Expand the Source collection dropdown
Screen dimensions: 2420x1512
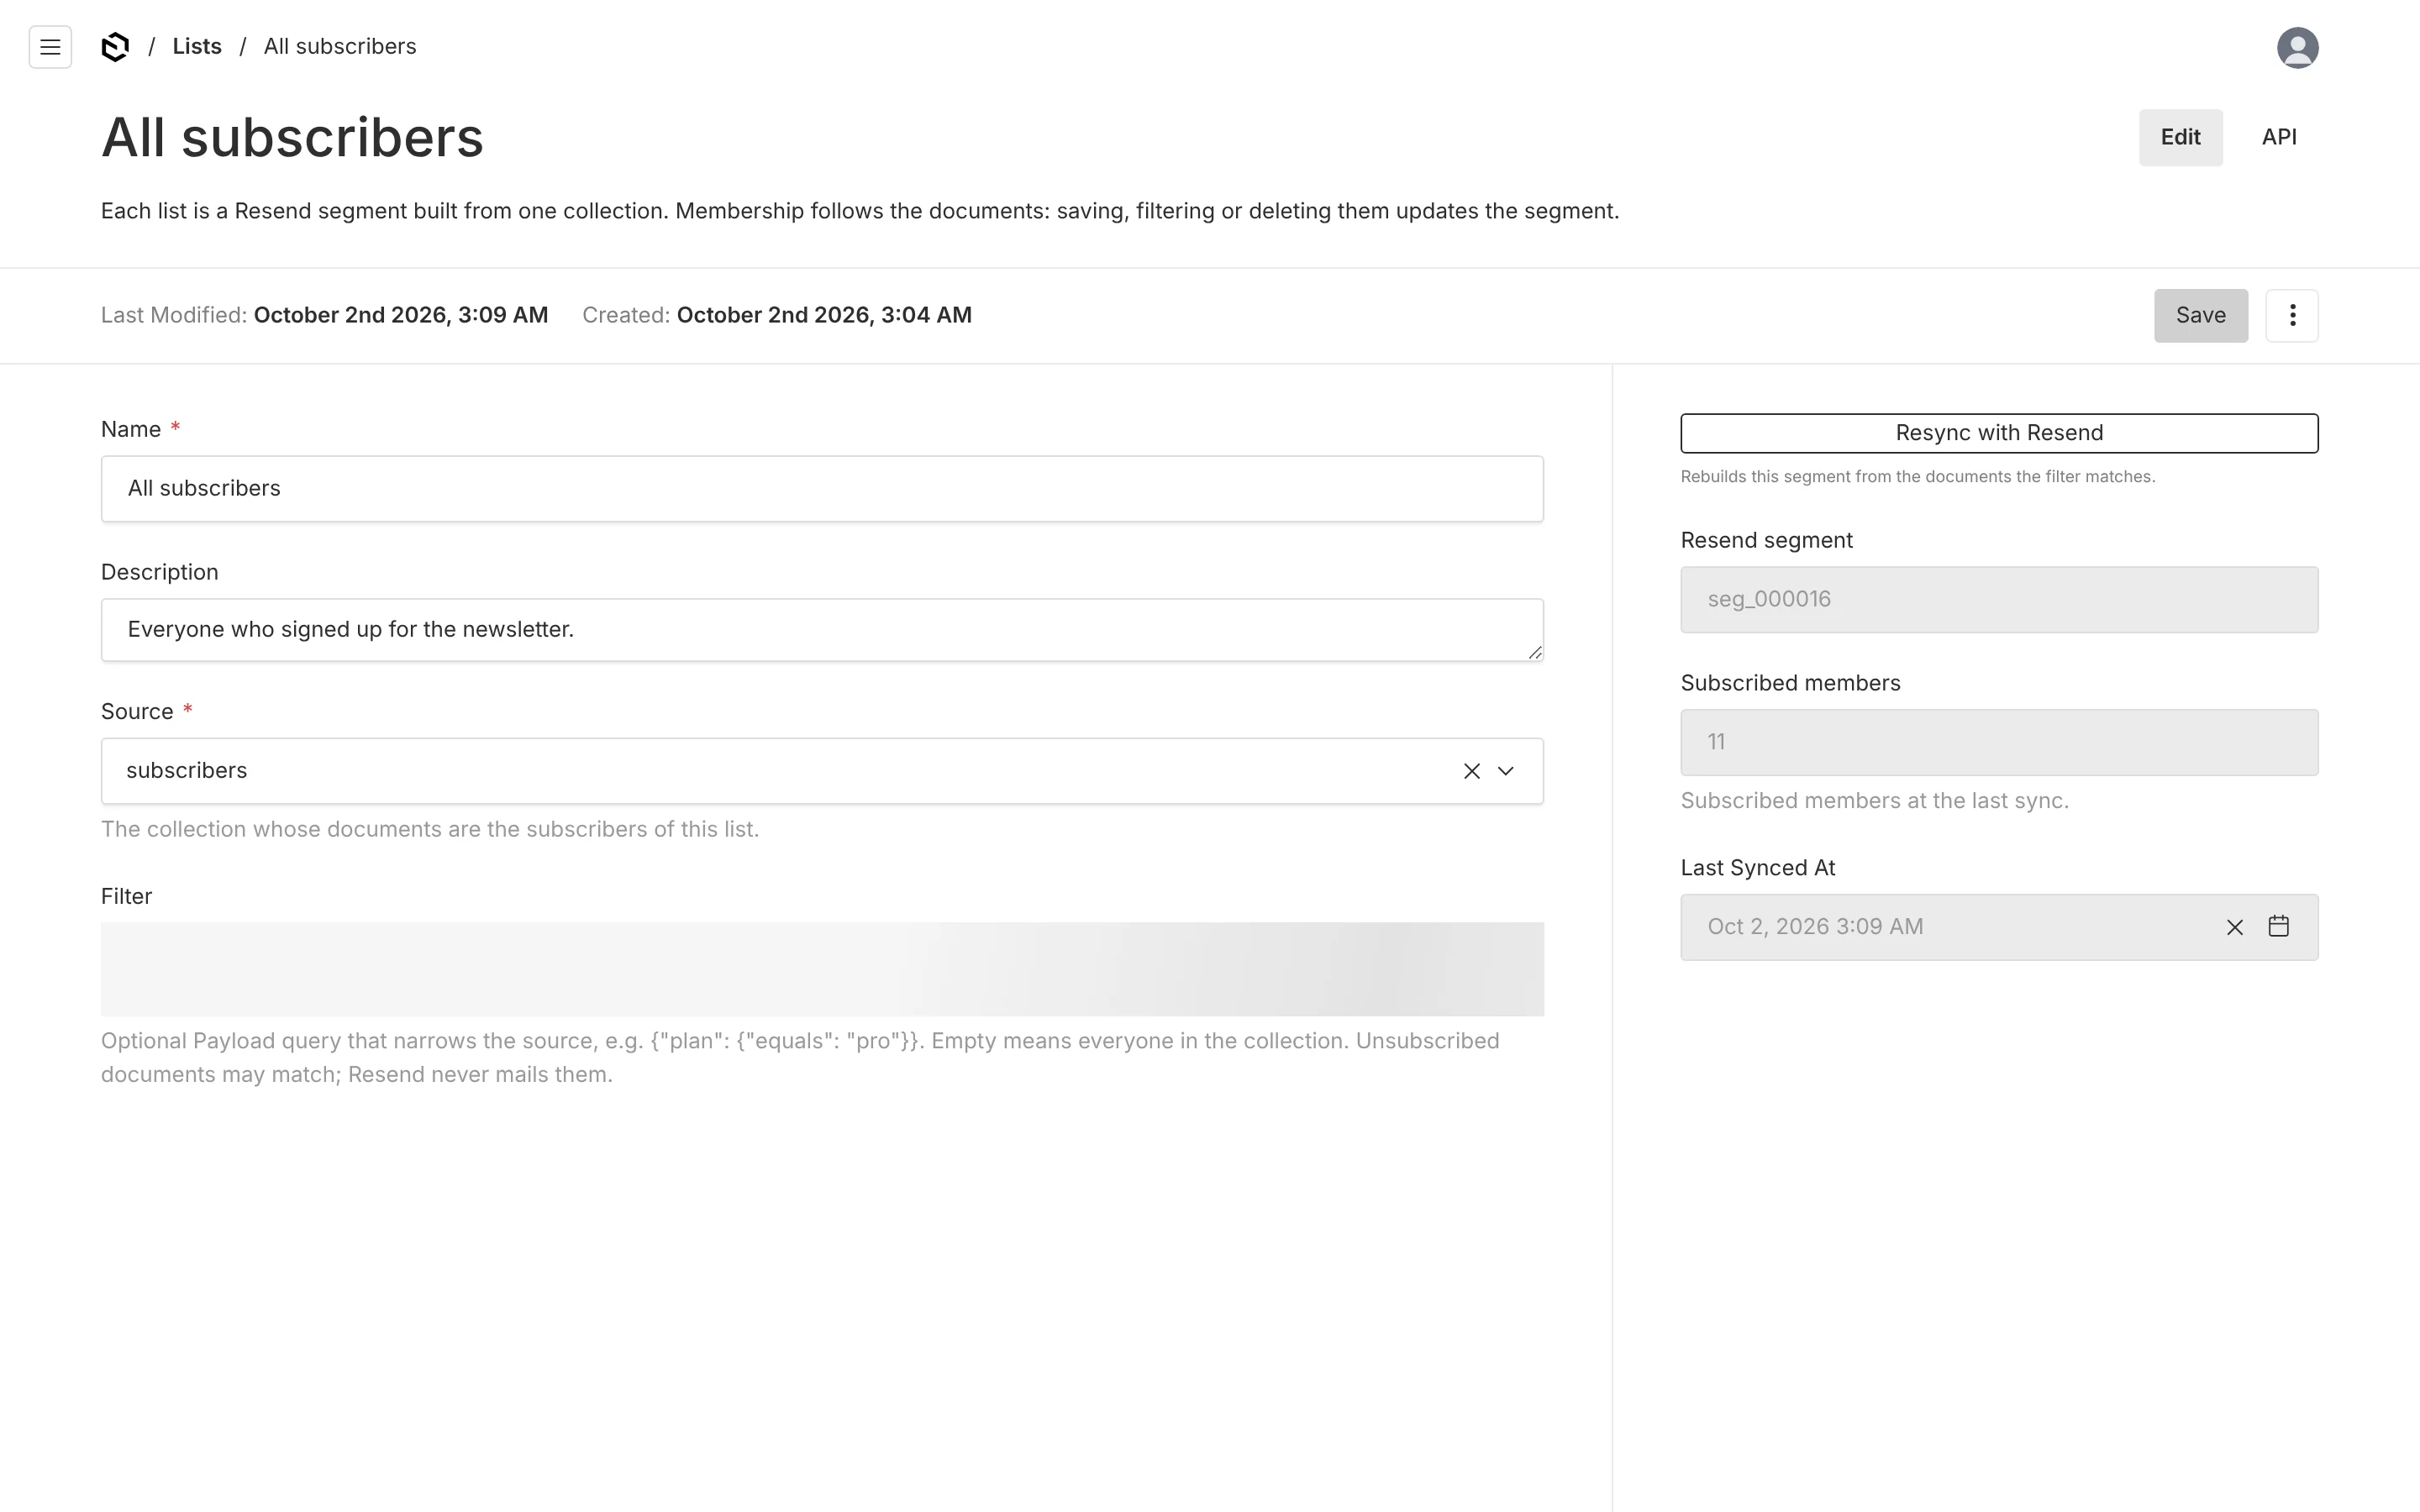tap(1505, 771)
